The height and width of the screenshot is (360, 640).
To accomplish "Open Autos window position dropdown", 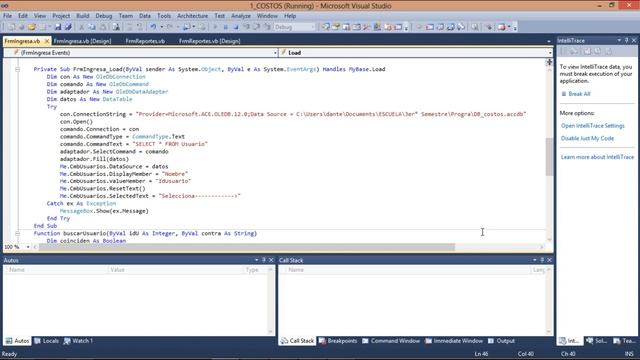I will coord(256,260).
